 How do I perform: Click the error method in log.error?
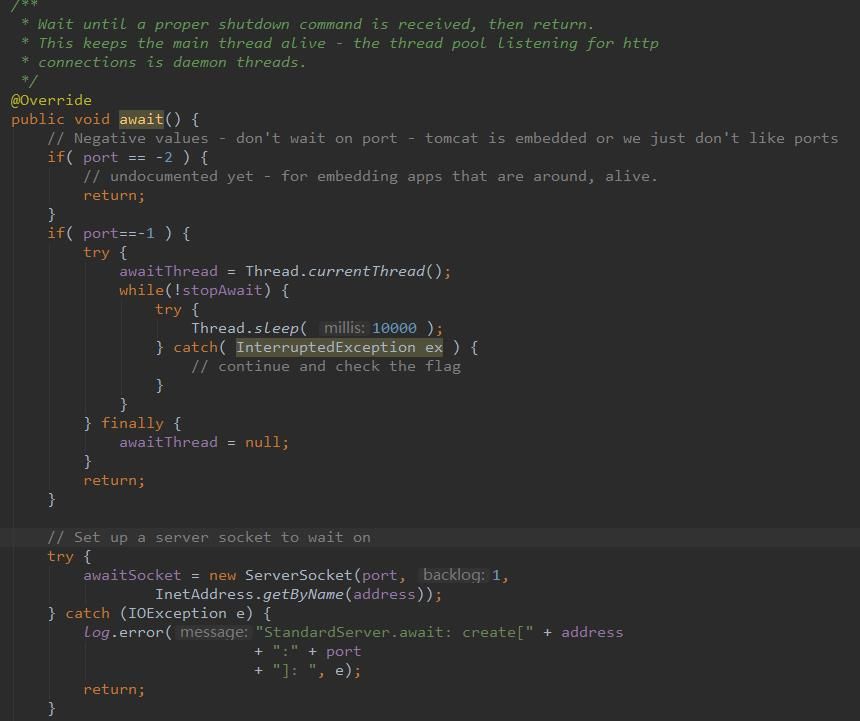click(142, 632)
